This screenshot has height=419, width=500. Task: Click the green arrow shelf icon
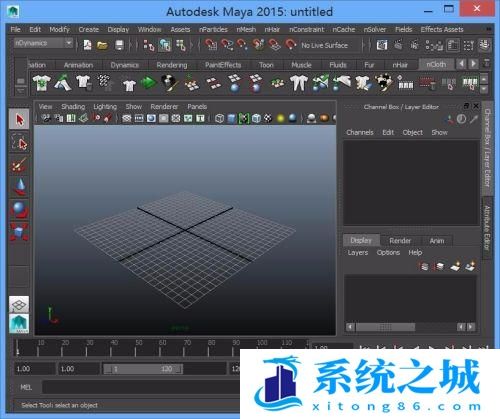pos(148,82)
